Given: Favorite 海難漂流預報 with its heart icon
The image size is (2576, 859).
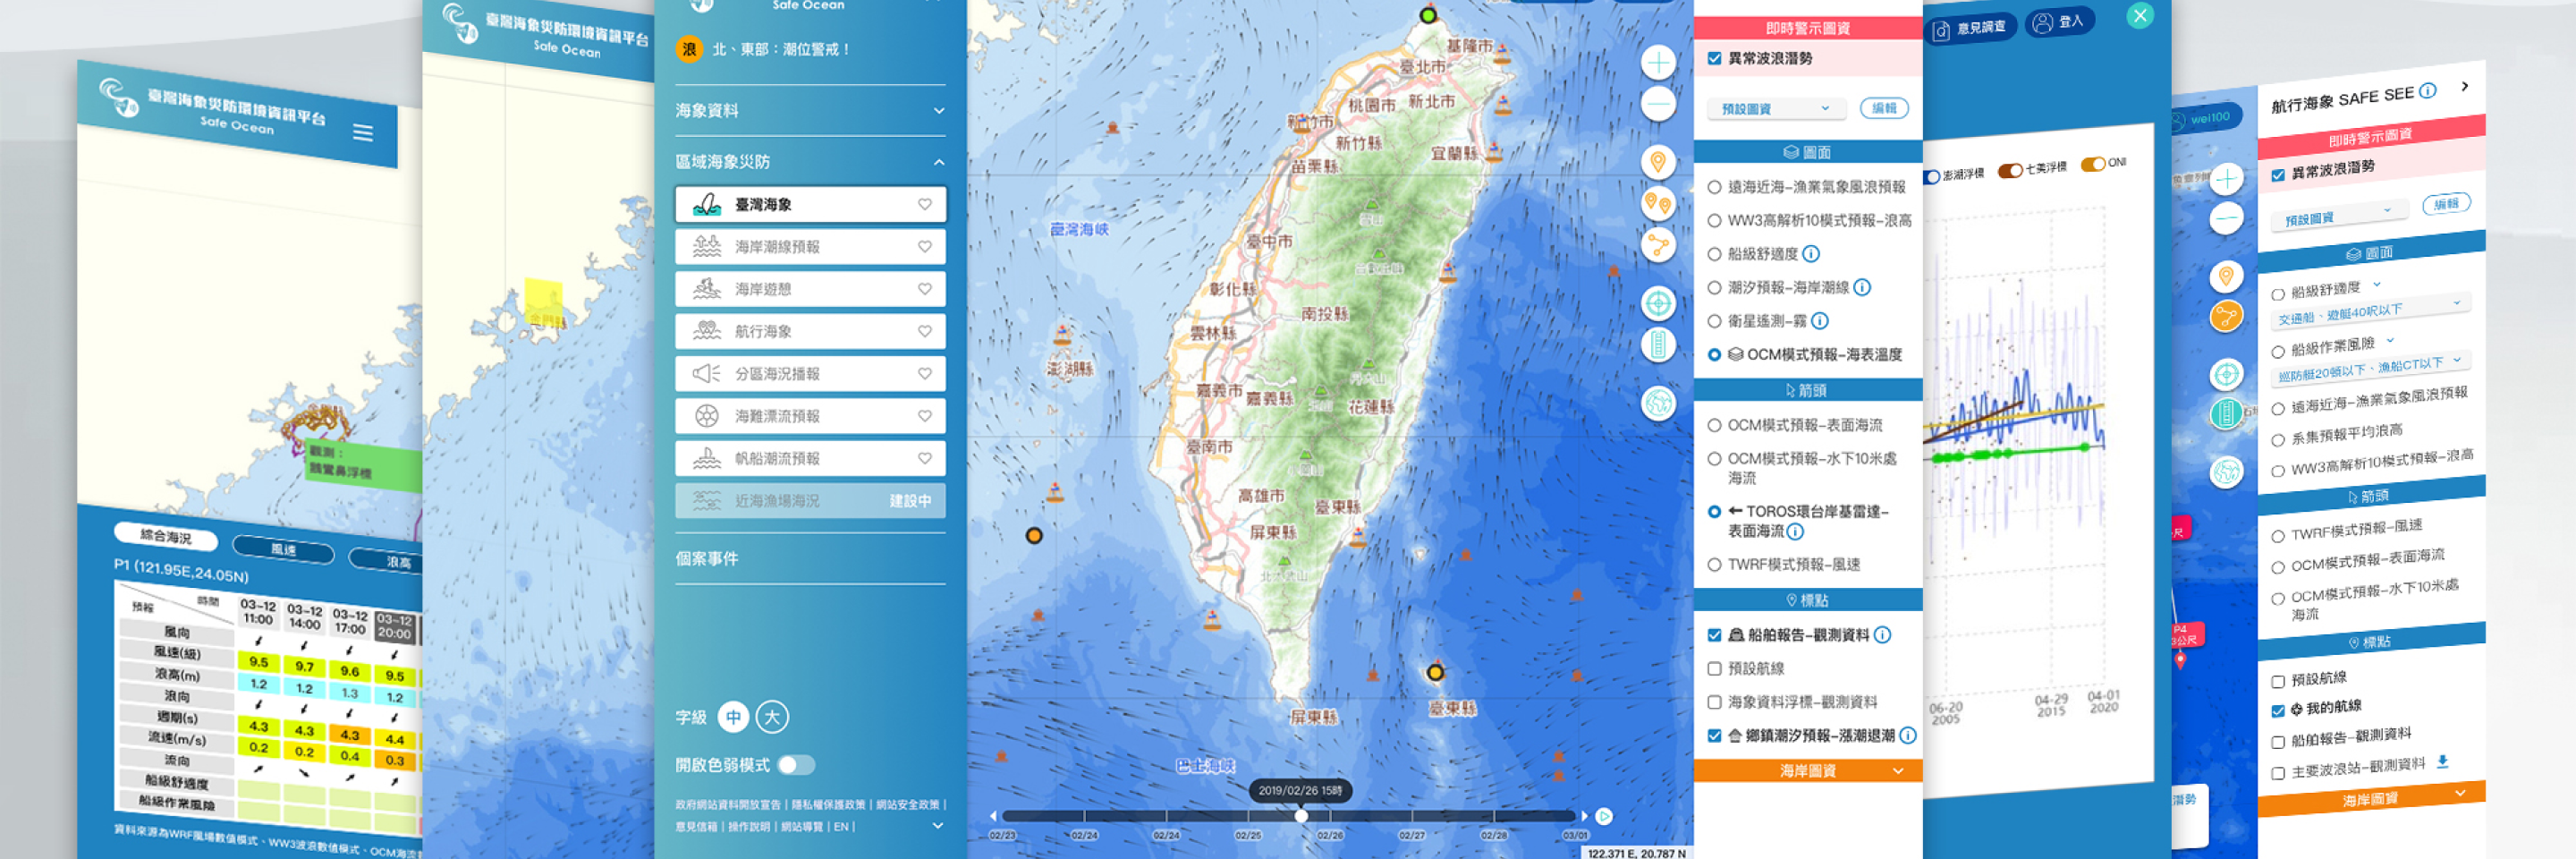Looking at the screenshot, I should point(925,416).
